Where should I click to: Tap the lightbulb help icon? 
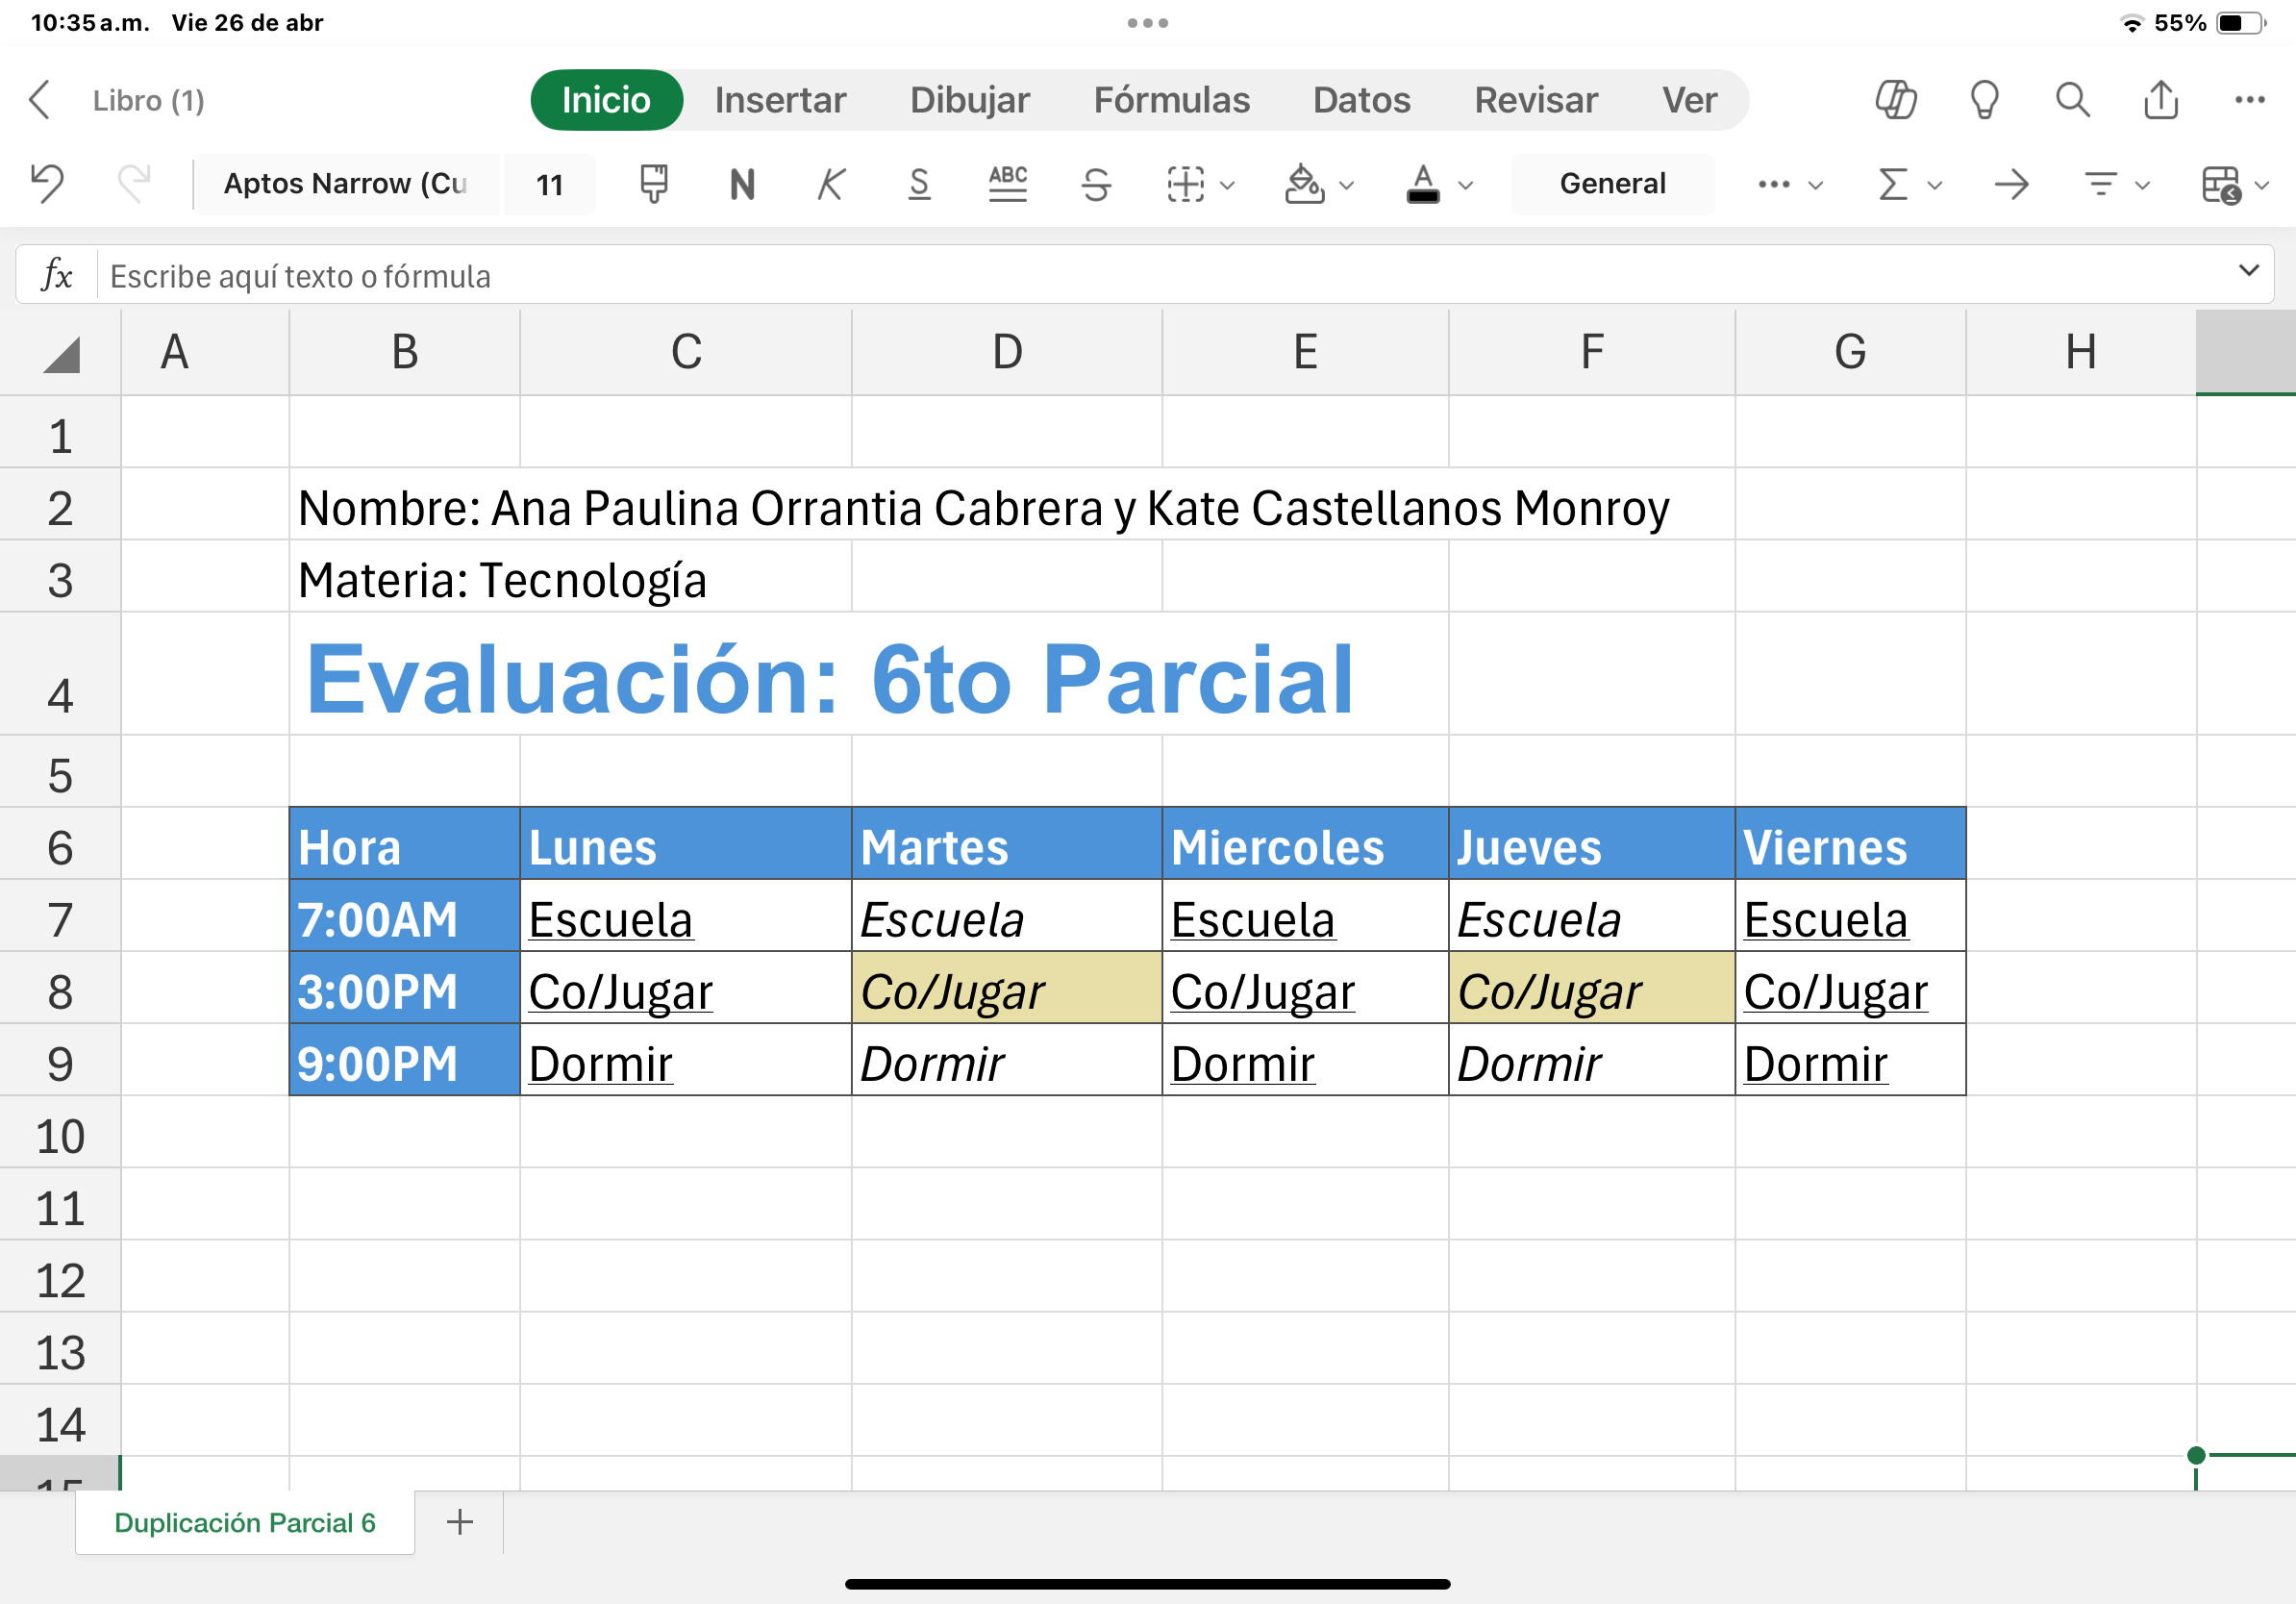[1984, 100]
